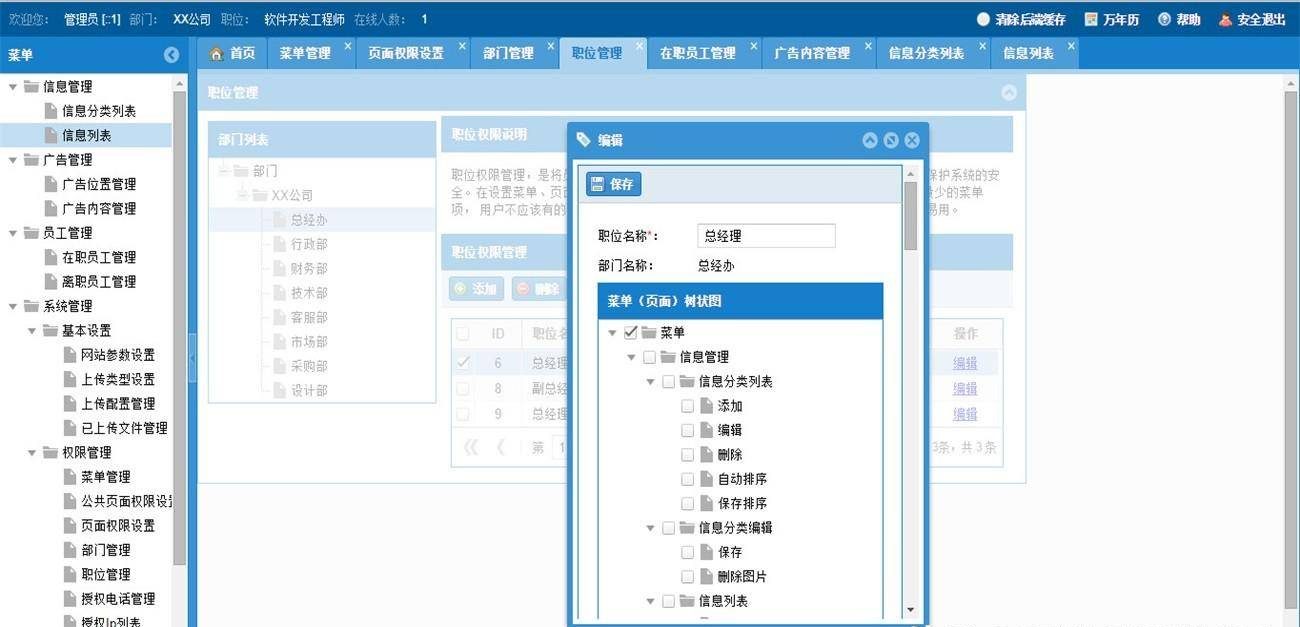The image size is (1300, 627).
Task: Click the 编辑 link in row ID 6
Action: 965,363
